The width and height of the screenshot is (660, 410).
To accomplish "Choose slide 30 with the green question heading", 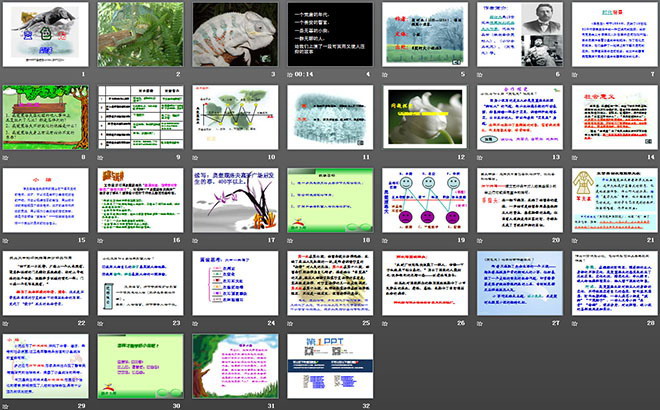I will coord(140,366).
